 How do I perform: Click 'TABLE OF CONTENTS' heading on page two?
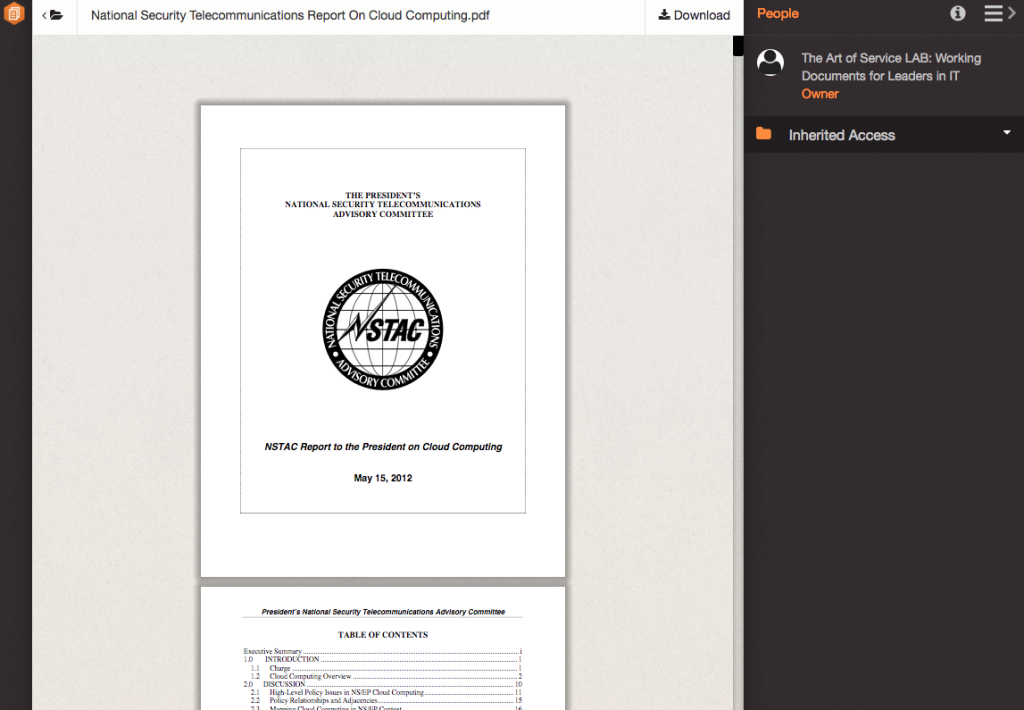point(383,635)
